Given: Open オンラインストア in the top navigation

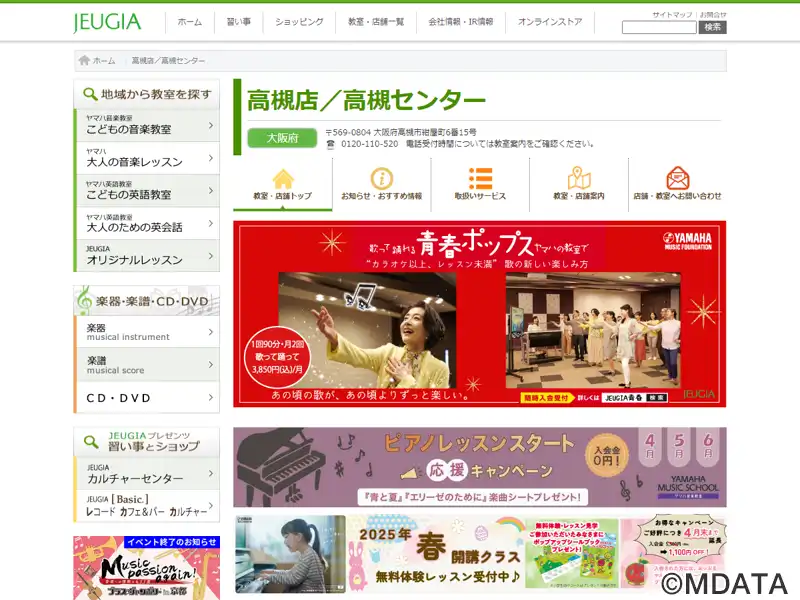Looking at the screenshot, I should coord(550,22).
